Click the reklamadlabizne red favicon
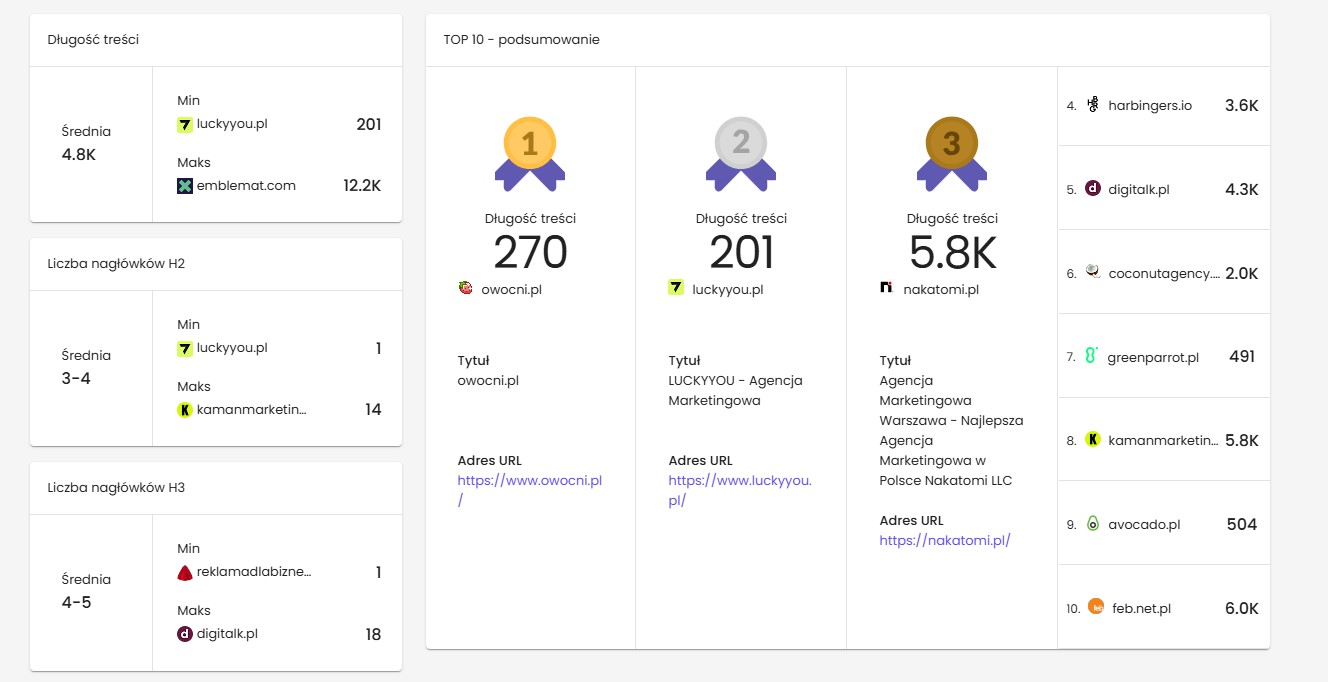This screenshot has height=682, width=1328. [x=185, y=573]
